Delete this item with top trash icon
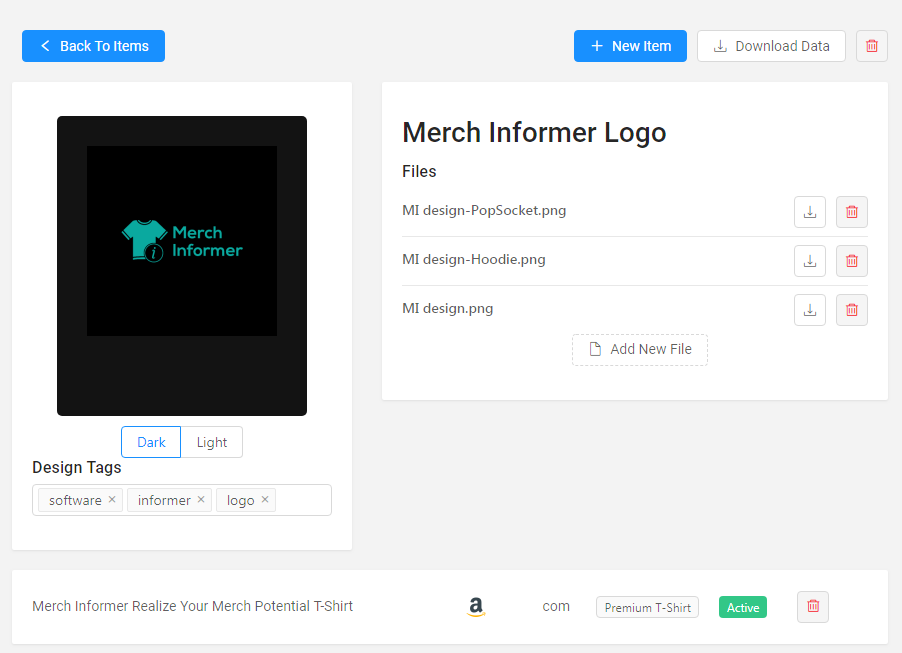The image size is (902, 653). pos(872,46)
